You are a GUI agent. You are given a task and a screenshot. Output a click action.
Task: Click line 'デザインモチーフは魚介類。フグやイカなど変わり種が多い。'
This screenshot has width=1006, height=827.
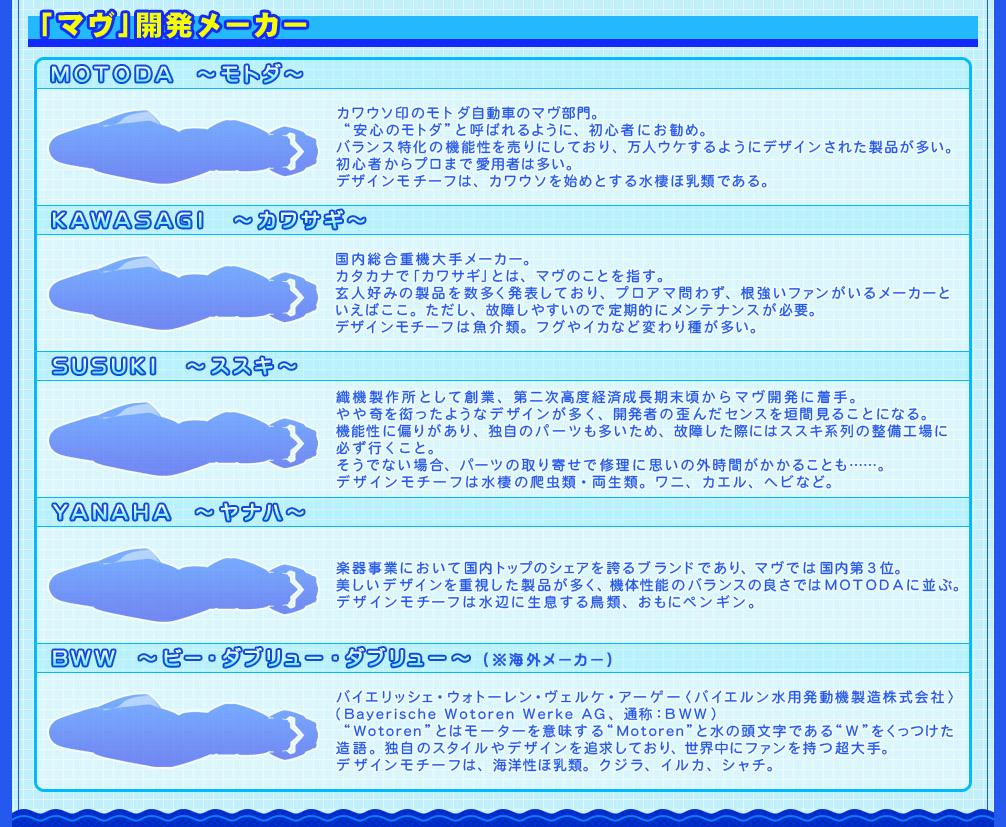click(548, 327)
